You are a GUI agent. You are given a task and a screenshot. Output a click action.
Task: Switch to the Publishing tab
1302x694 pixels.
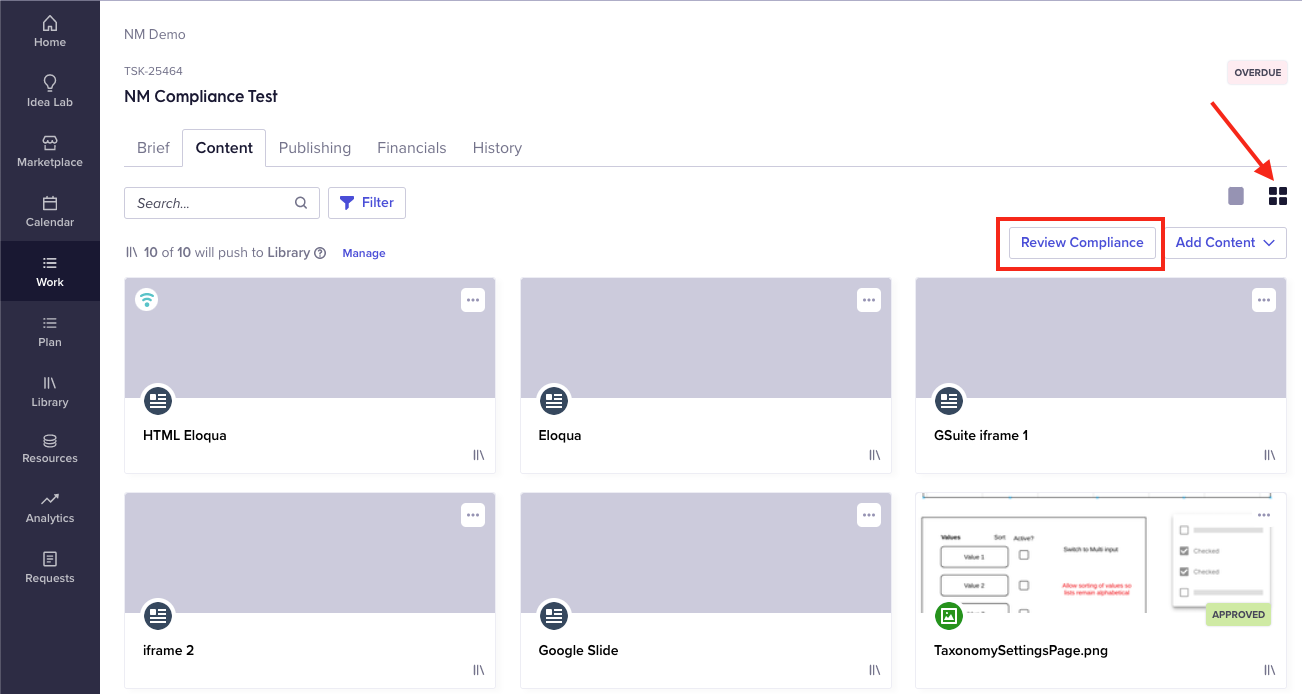(315, 148)
